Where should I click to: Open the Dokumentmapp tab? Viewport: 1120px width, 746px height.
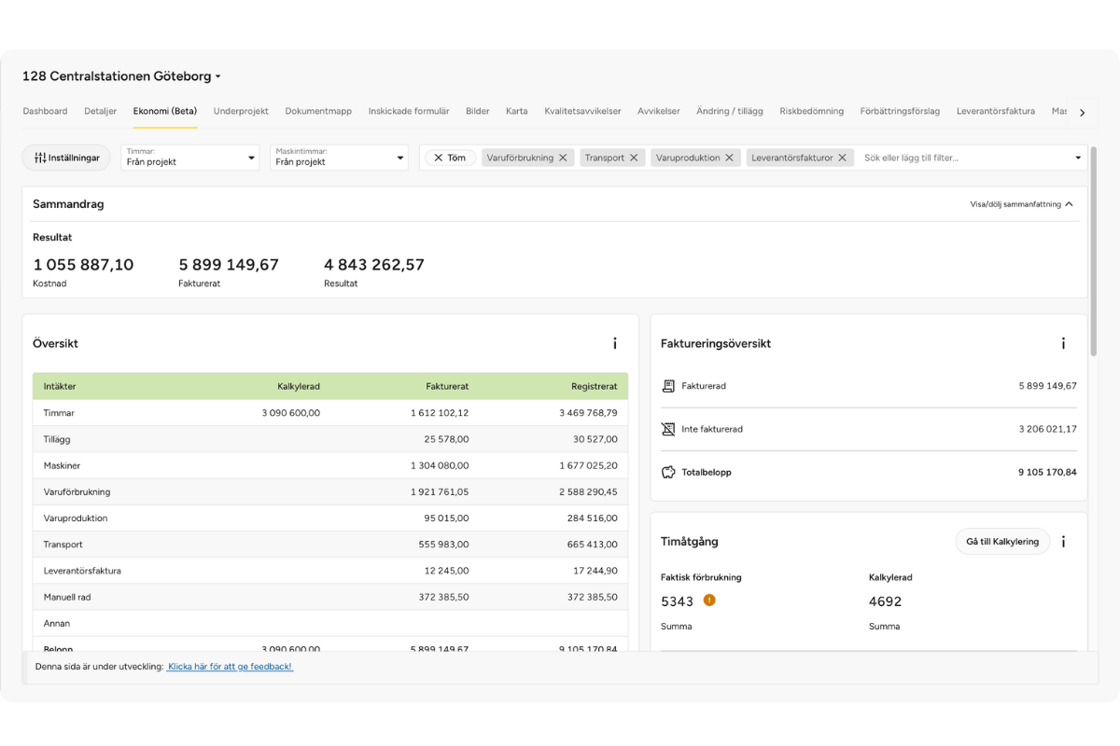click(x=318, y=111)
